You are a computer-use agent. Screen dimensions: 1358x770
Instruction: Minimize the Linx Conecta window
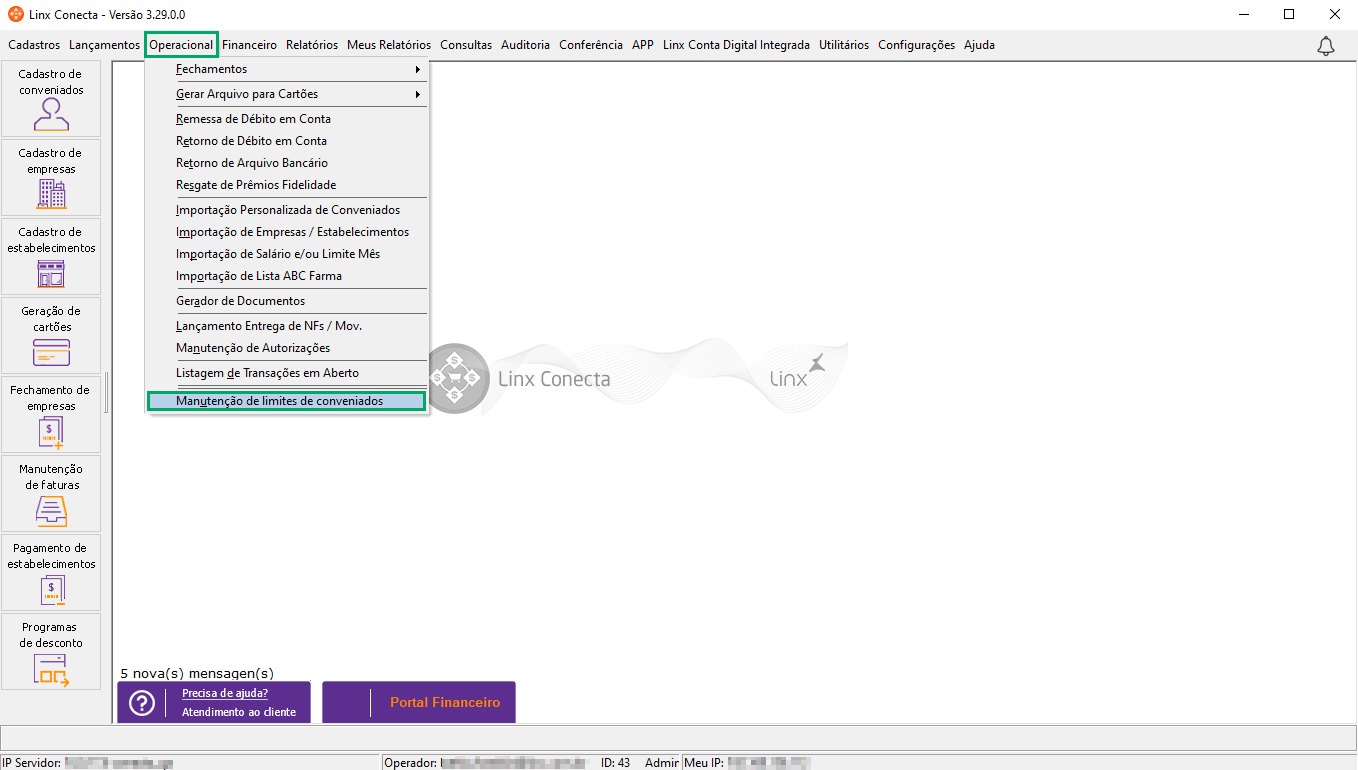pyautogui.click(x=1243, y=14)
